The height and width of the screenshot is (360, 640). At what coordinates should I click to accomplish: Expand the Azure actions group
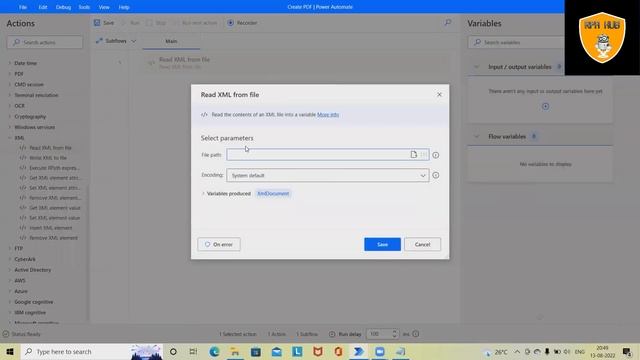tap(10, 291)
